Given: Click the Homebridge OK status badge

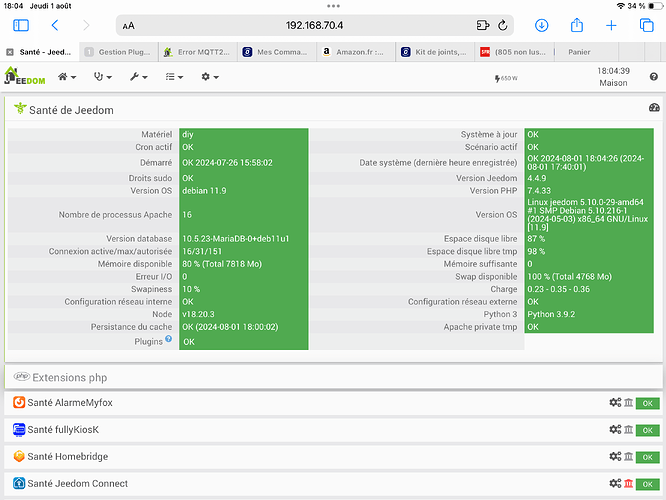Looking at the screenshot, I should tap(647, 457).
